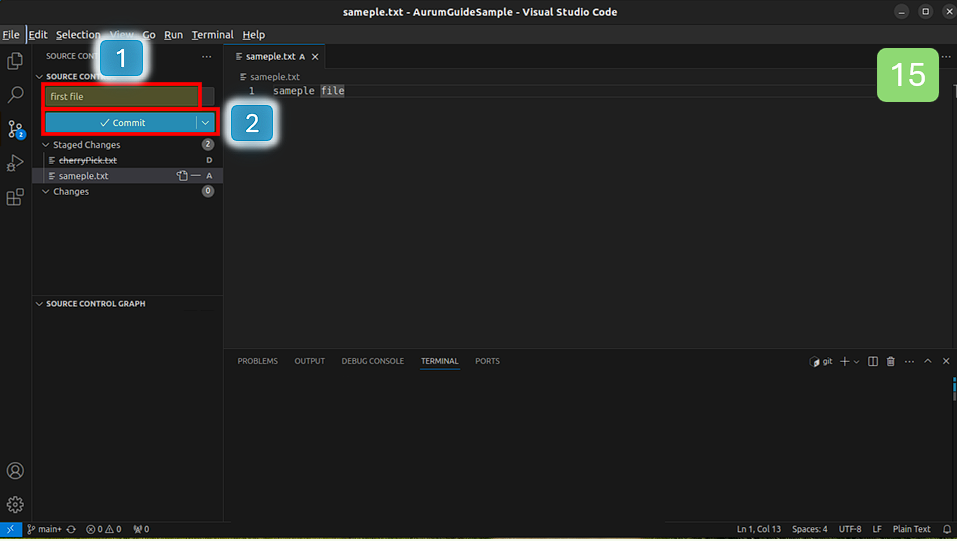The height and width of the screenshot is (541, 957).
Task: Open the Extensions view
Action: (x=15, y=197)
